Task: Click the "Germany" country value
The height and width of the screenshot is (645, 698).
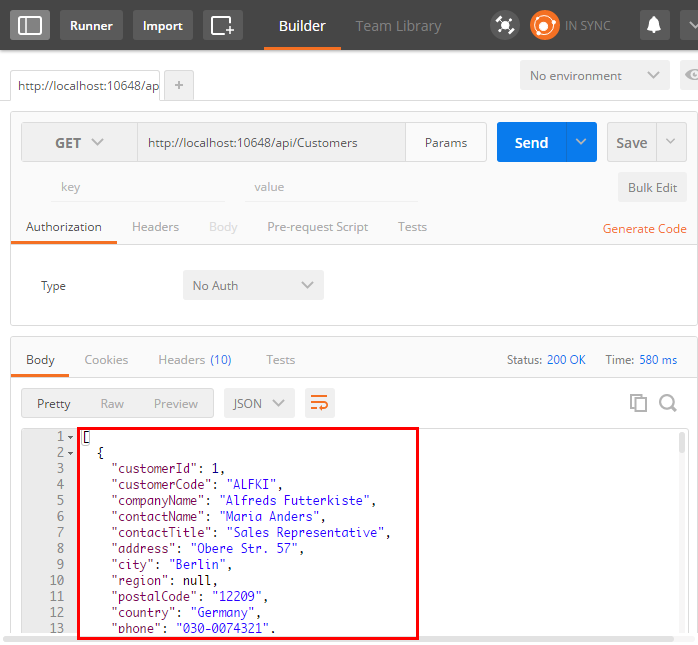Action: point(222,613)
